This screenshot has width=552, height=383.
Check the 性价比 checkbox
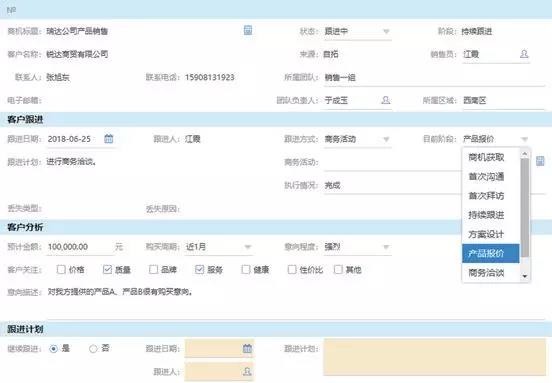[x=292, y=269]
